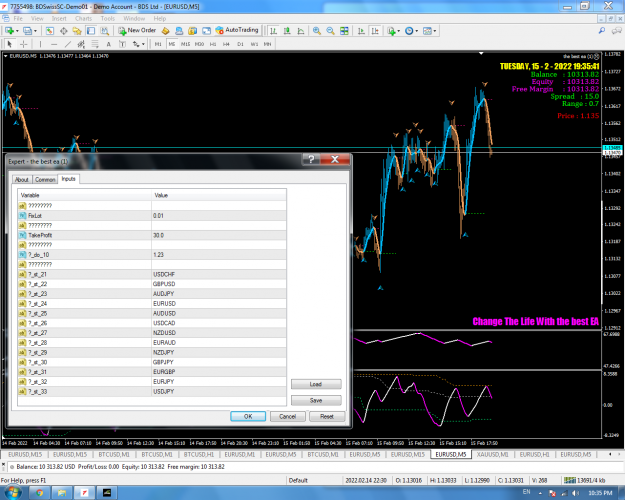Click Reset in the Expert dialog
This screenshot has width=625, height=500.
pyautogui.click(x=327, y=416)
